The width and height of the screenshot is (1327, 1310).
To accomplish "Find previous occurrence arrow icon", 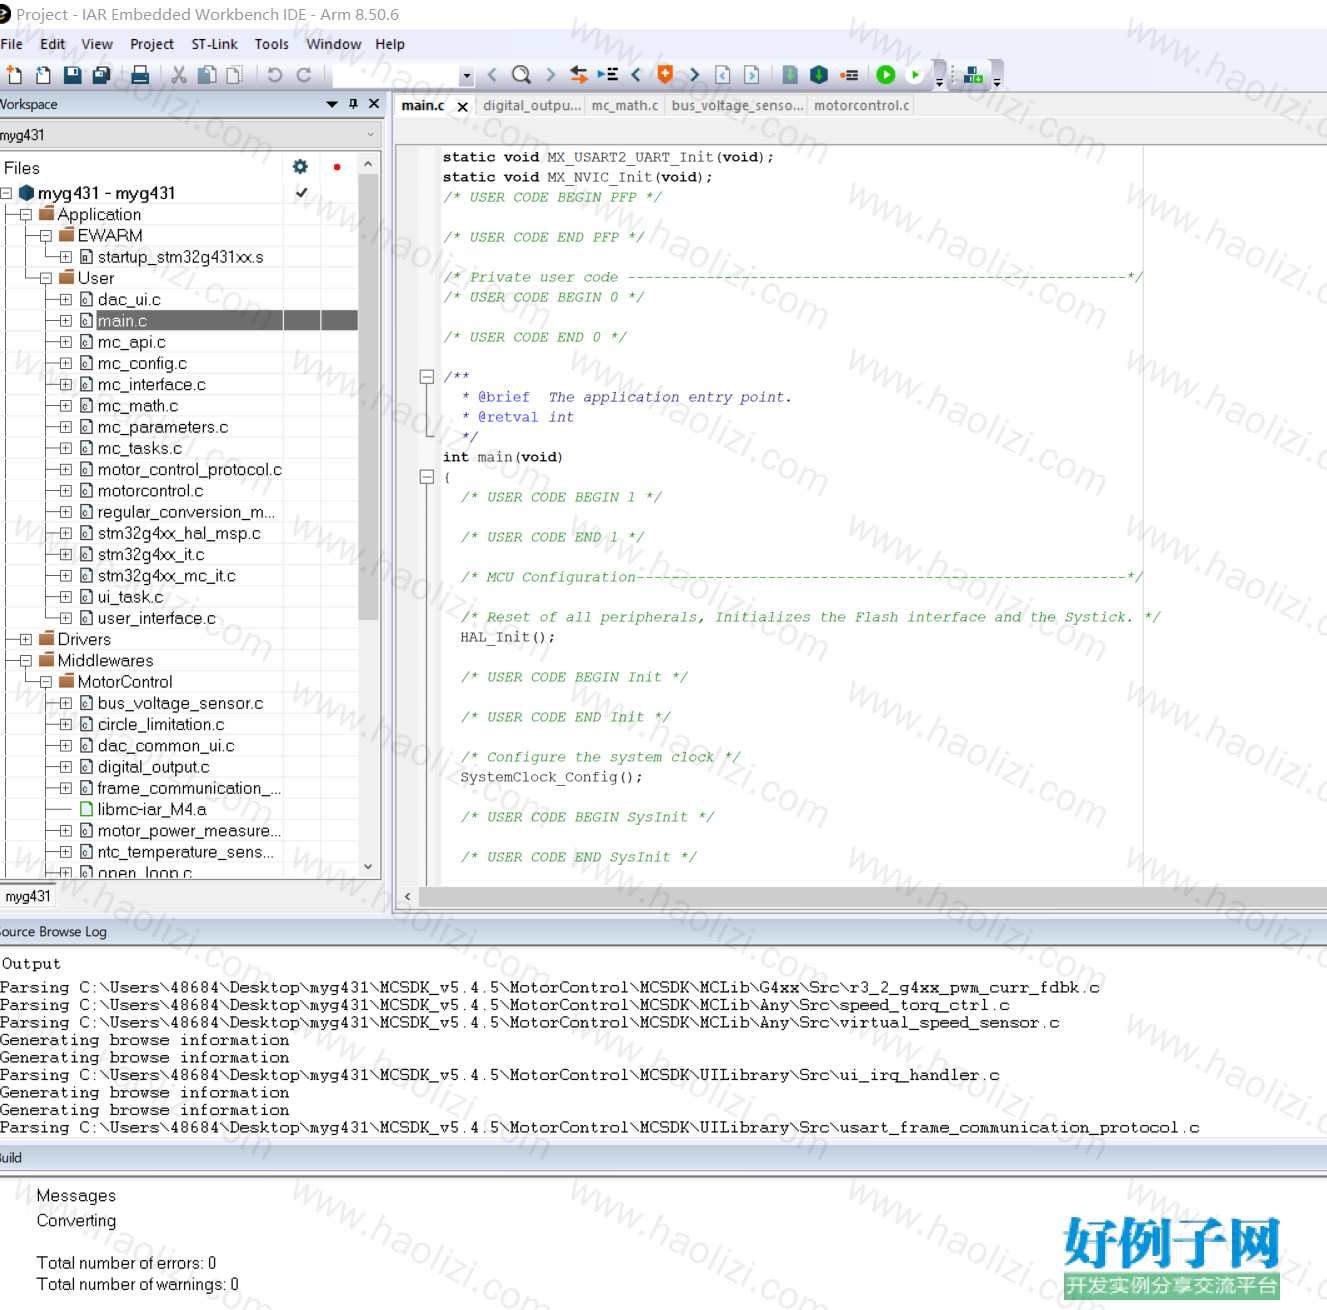I will coord(492,75).
